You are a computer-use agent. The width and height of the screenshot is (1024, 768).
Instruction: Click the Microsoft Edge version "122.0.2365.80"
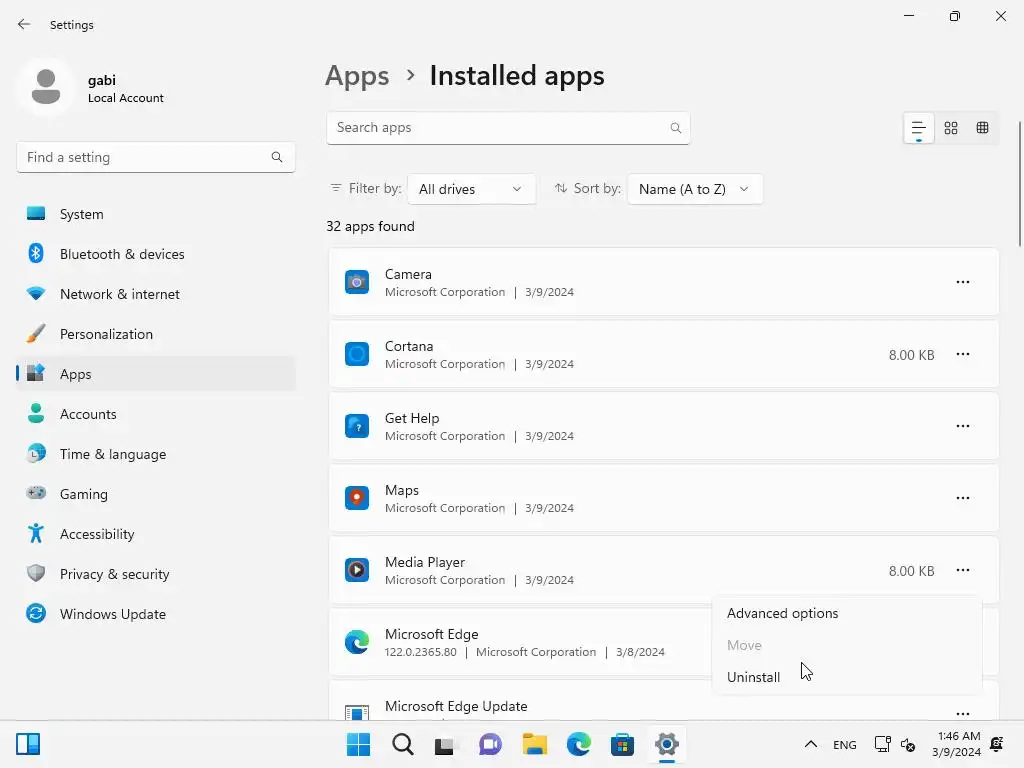pos(421,652)
